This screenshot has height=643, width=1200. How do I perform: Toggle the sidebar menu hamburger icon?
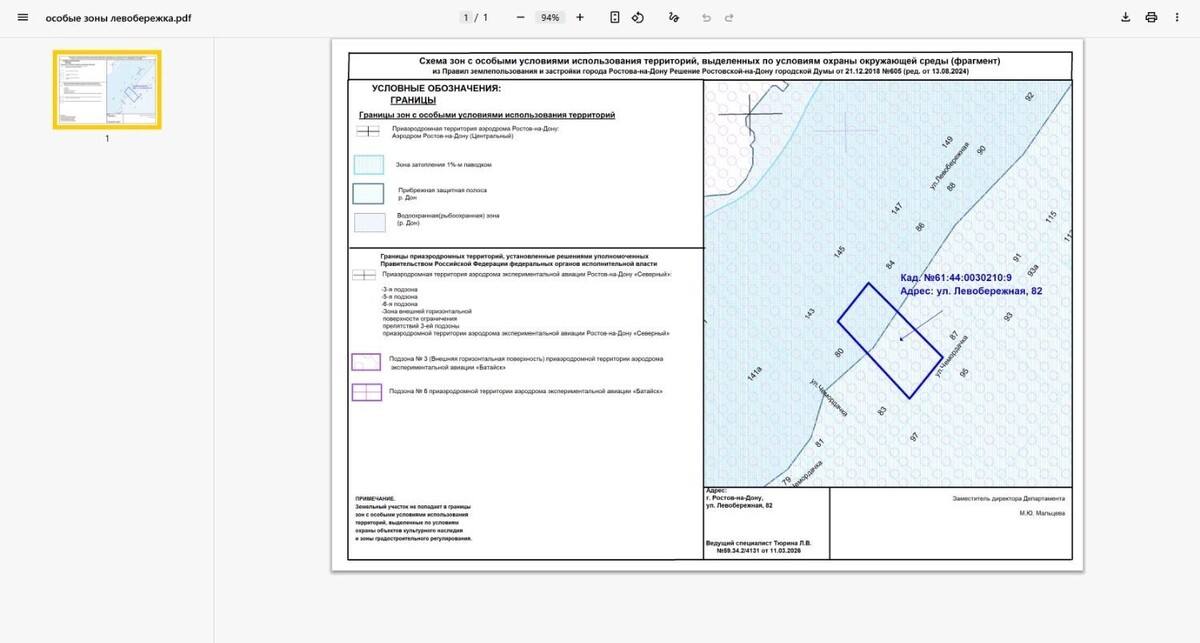pos(23,18)
